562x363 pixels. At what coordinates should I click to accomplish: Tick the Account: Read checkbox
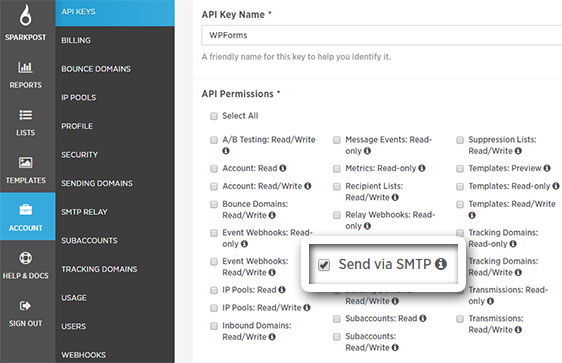(214, 168)
